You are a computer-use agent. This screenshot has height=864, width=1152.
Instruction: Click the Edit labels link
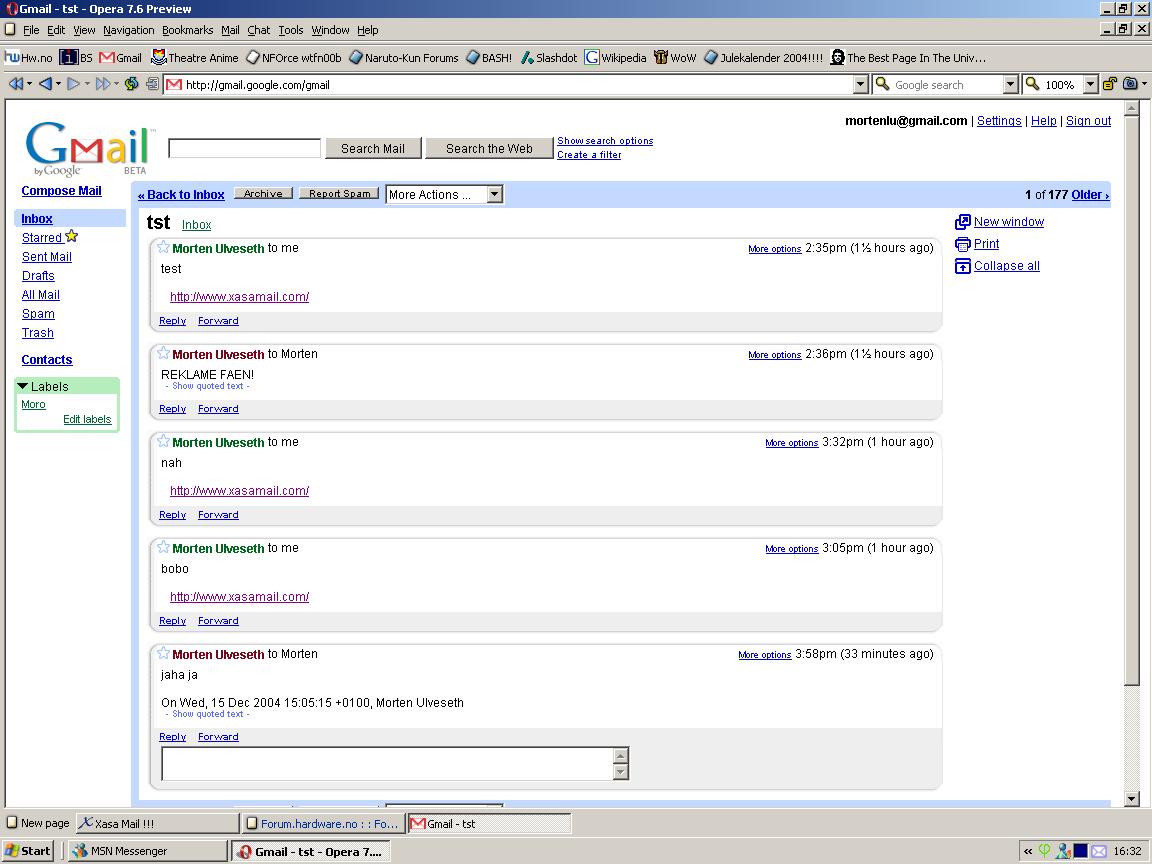tap(87, 419)
